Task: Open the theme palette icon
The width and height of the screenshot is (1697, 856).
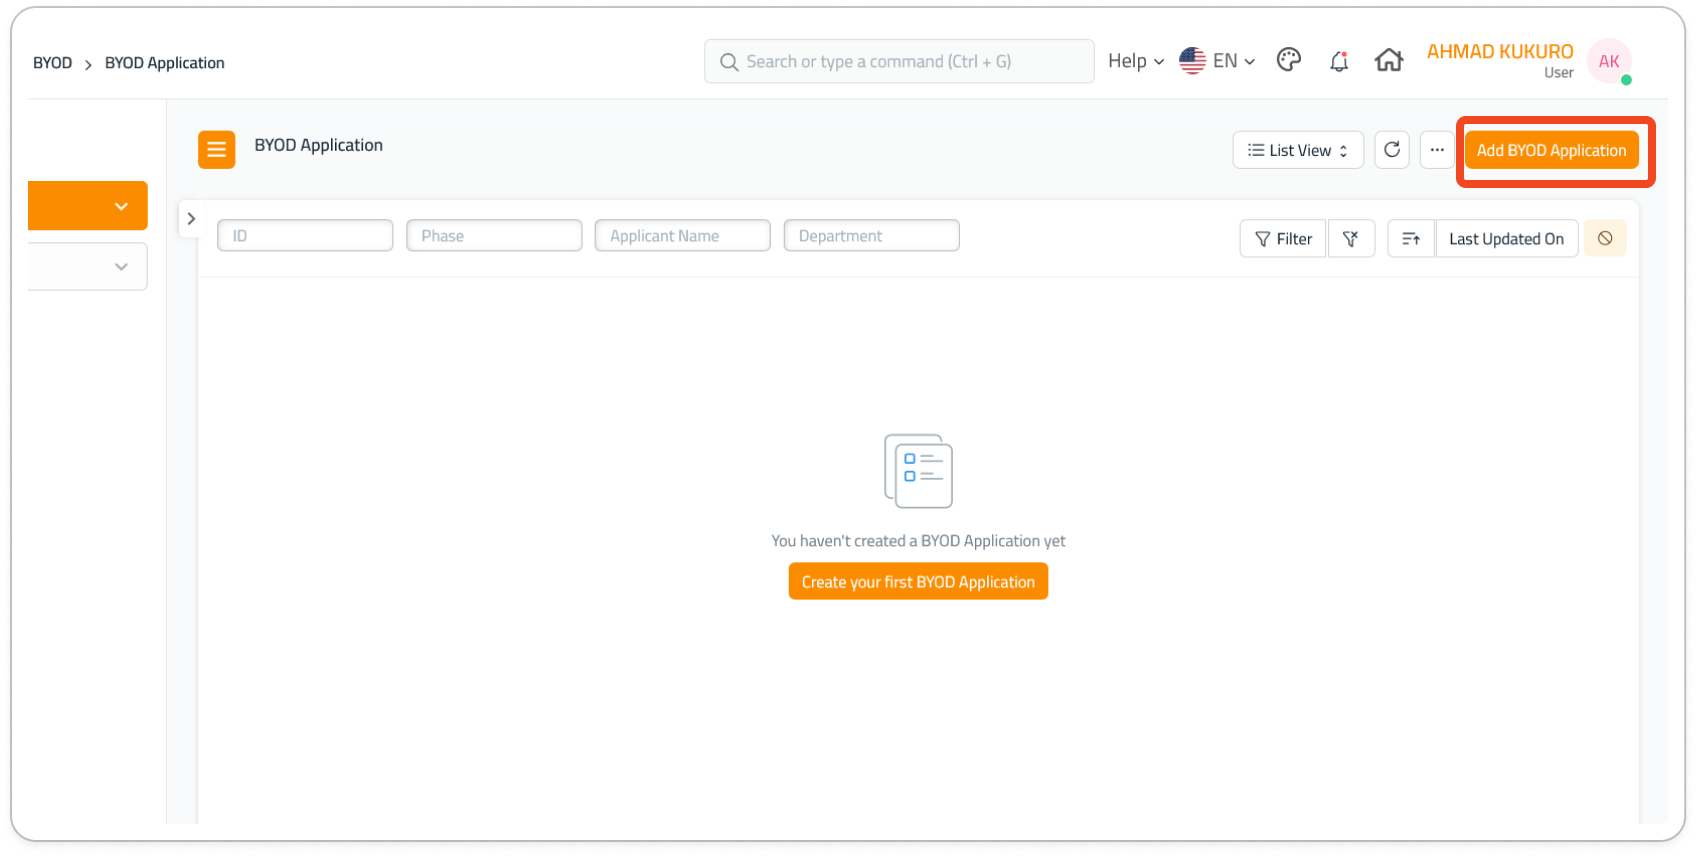Action: [x=1289, y=61]
